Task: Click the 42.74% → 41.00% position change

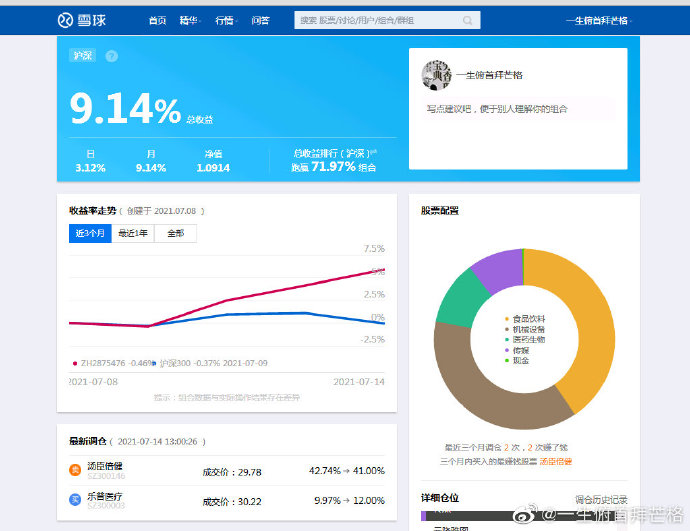Action: tap(347, 471)
